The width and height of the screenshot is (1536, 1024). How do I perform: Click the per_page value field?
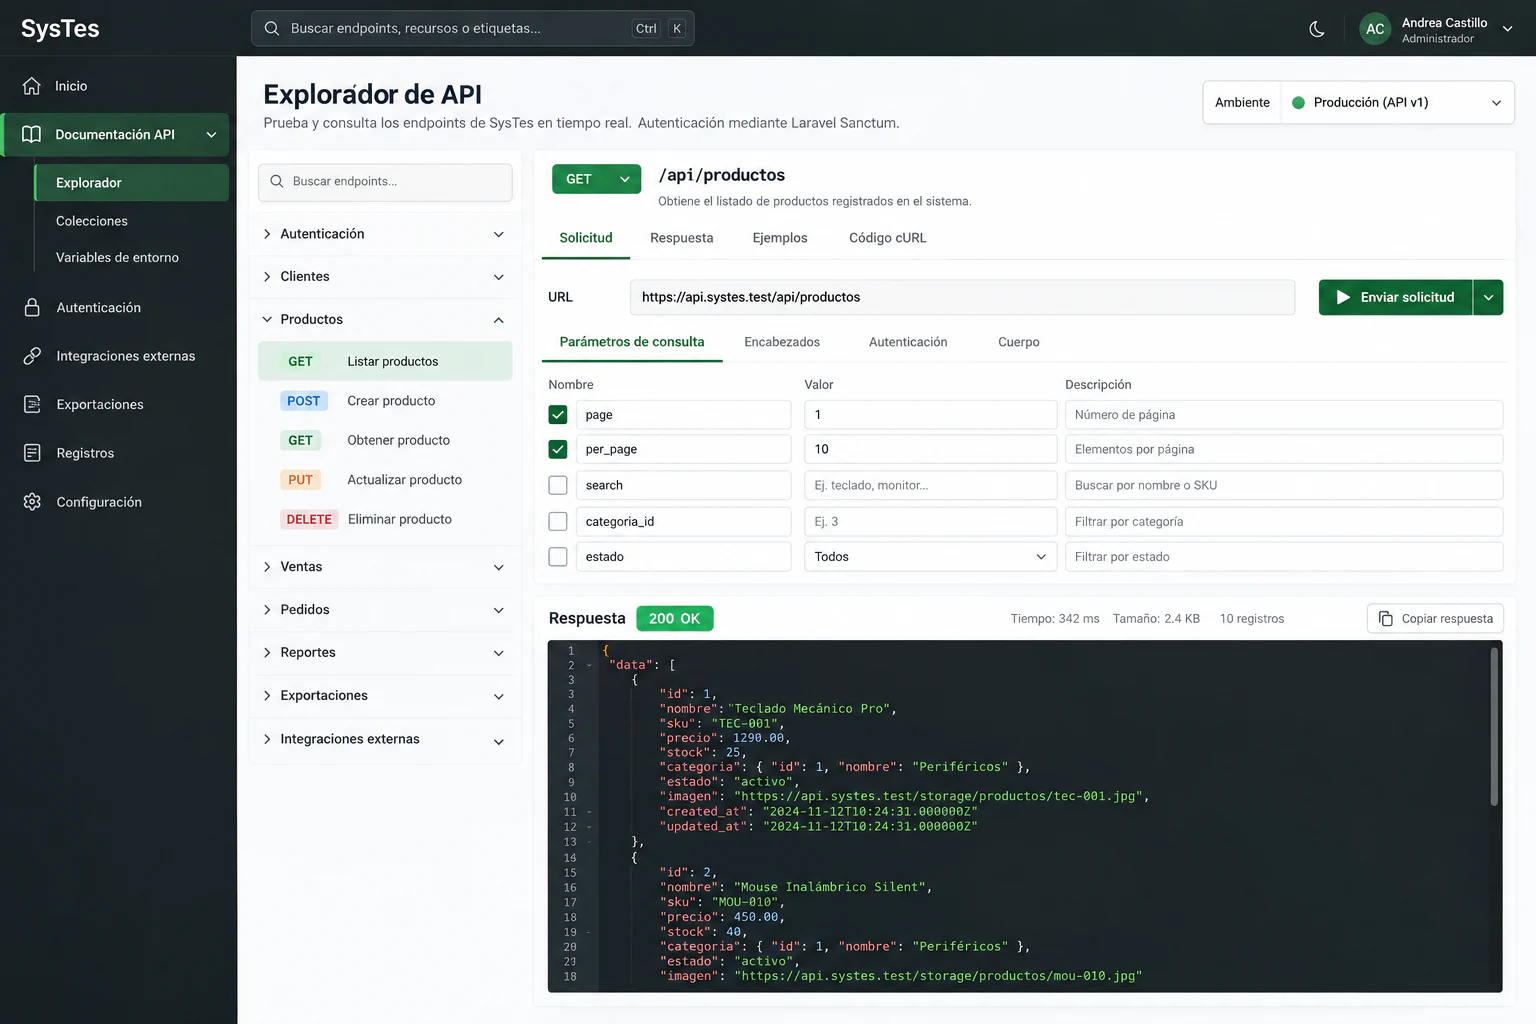pyautogui.click(x=930, y=449)
